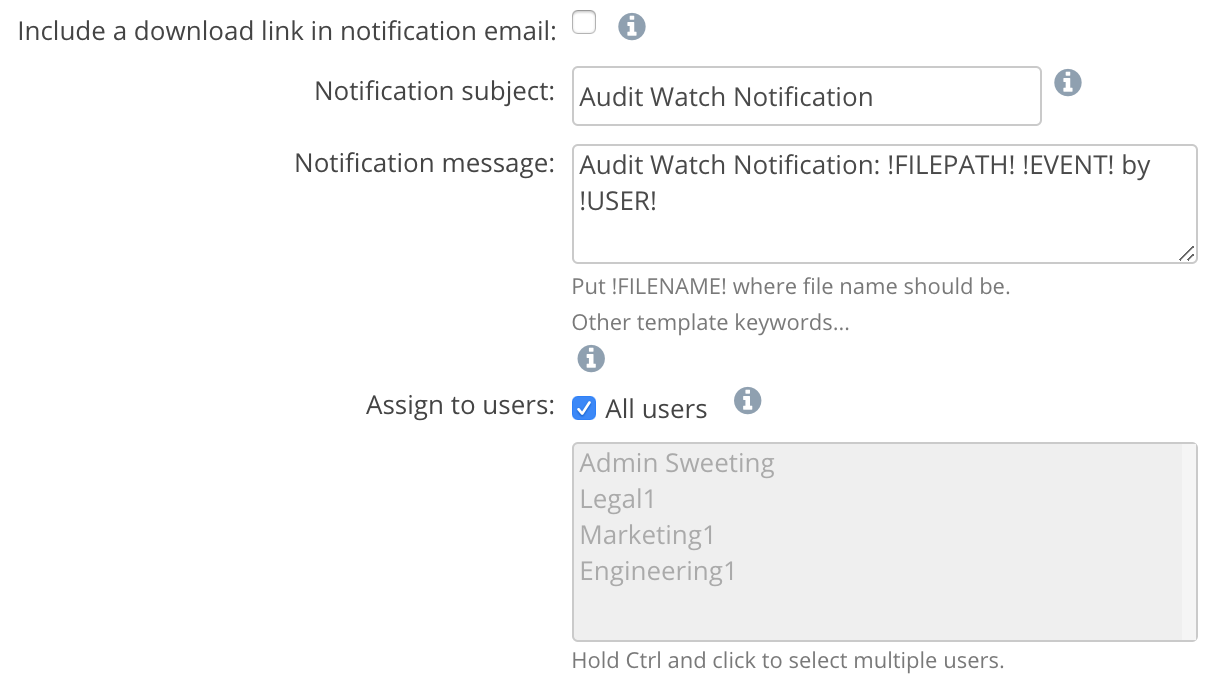
Task: Select Admin Sweeting in the users list
Action: click(677, 463)
